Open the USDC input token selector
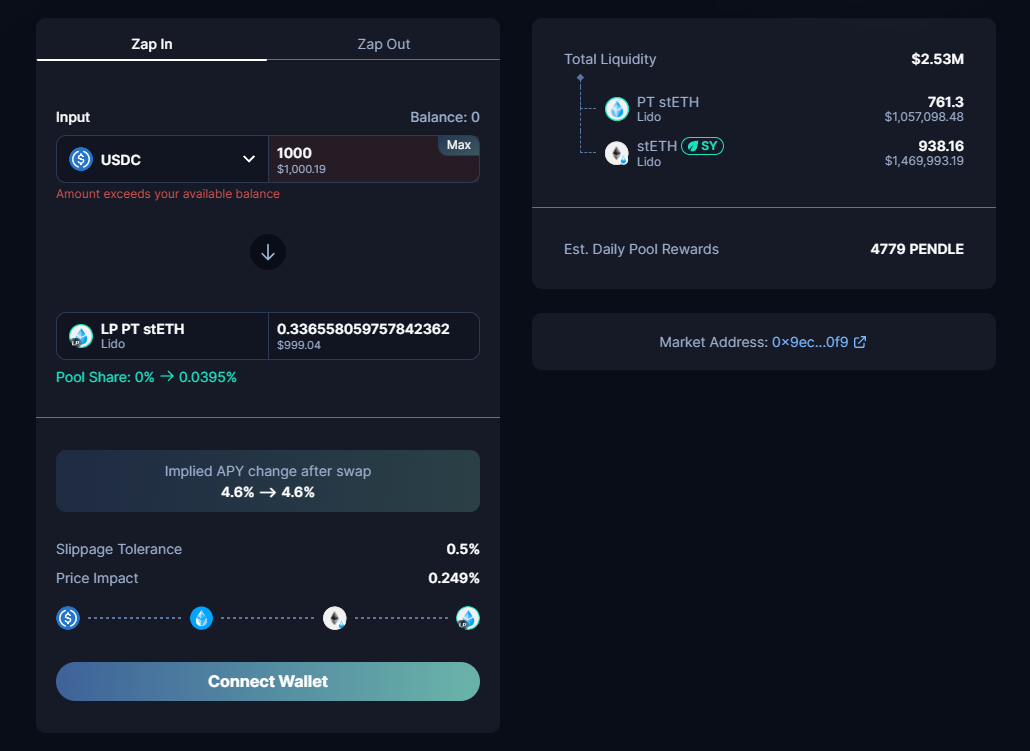This screenshot has height=751, width=1030. point(162,159)
